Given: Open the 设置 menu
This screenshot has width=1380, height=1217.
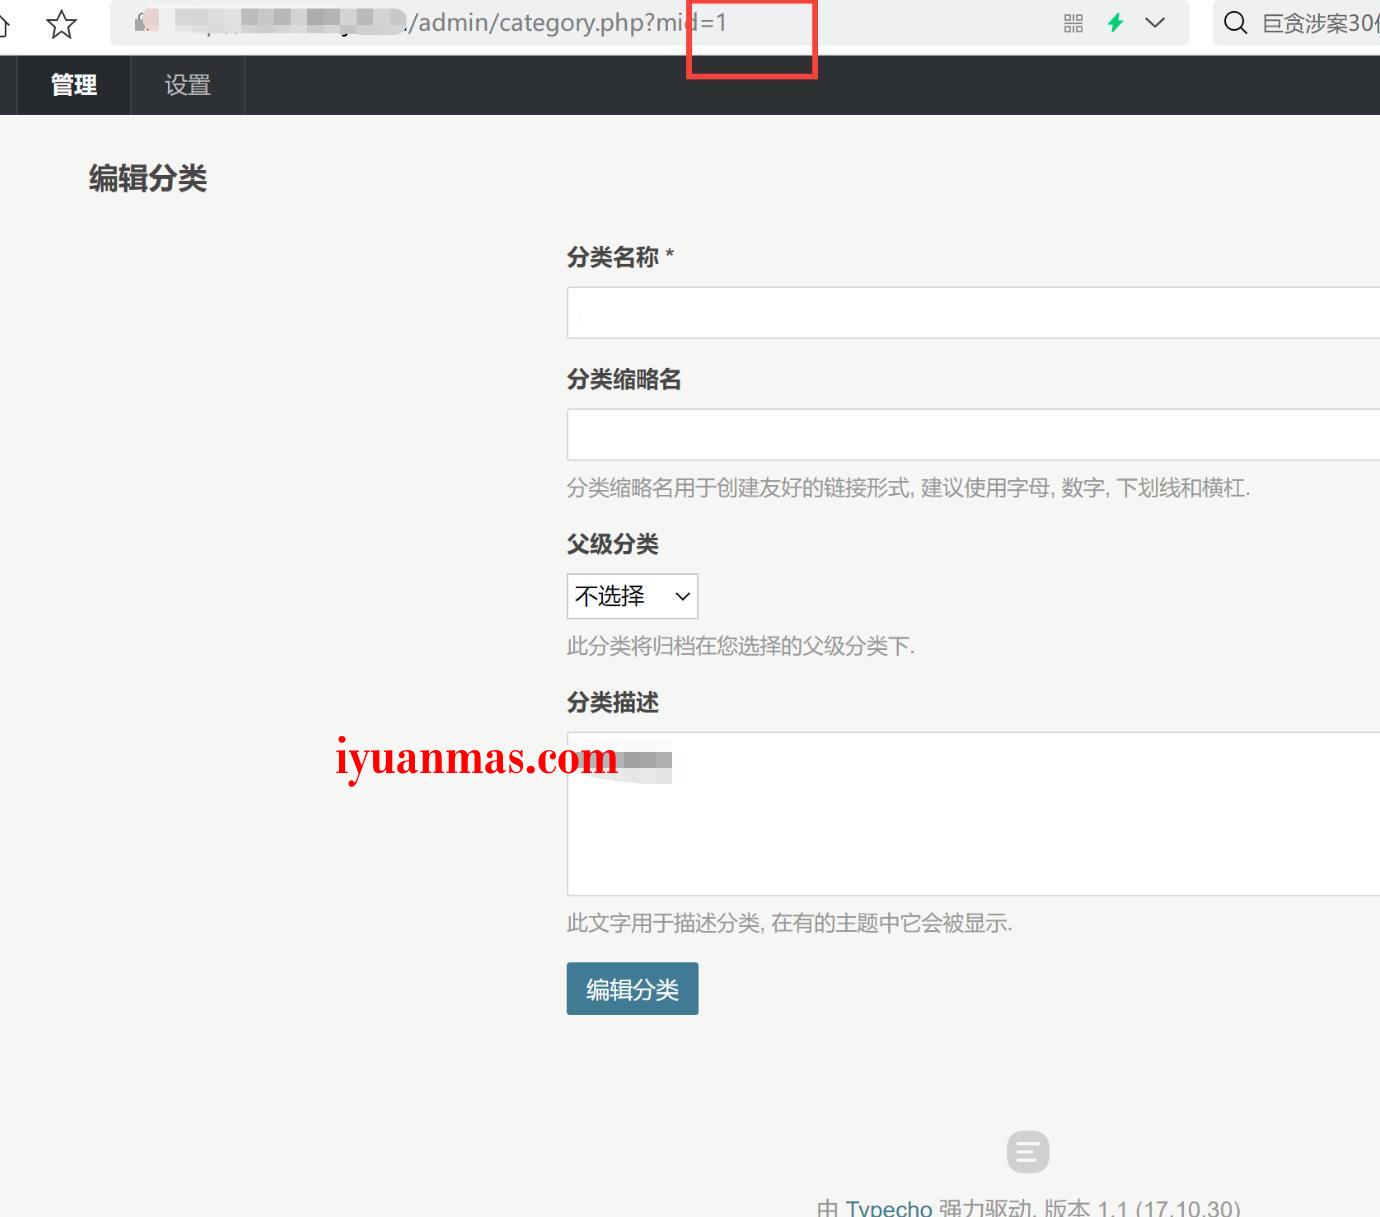Looking at the screenshot, I should 188,85.
